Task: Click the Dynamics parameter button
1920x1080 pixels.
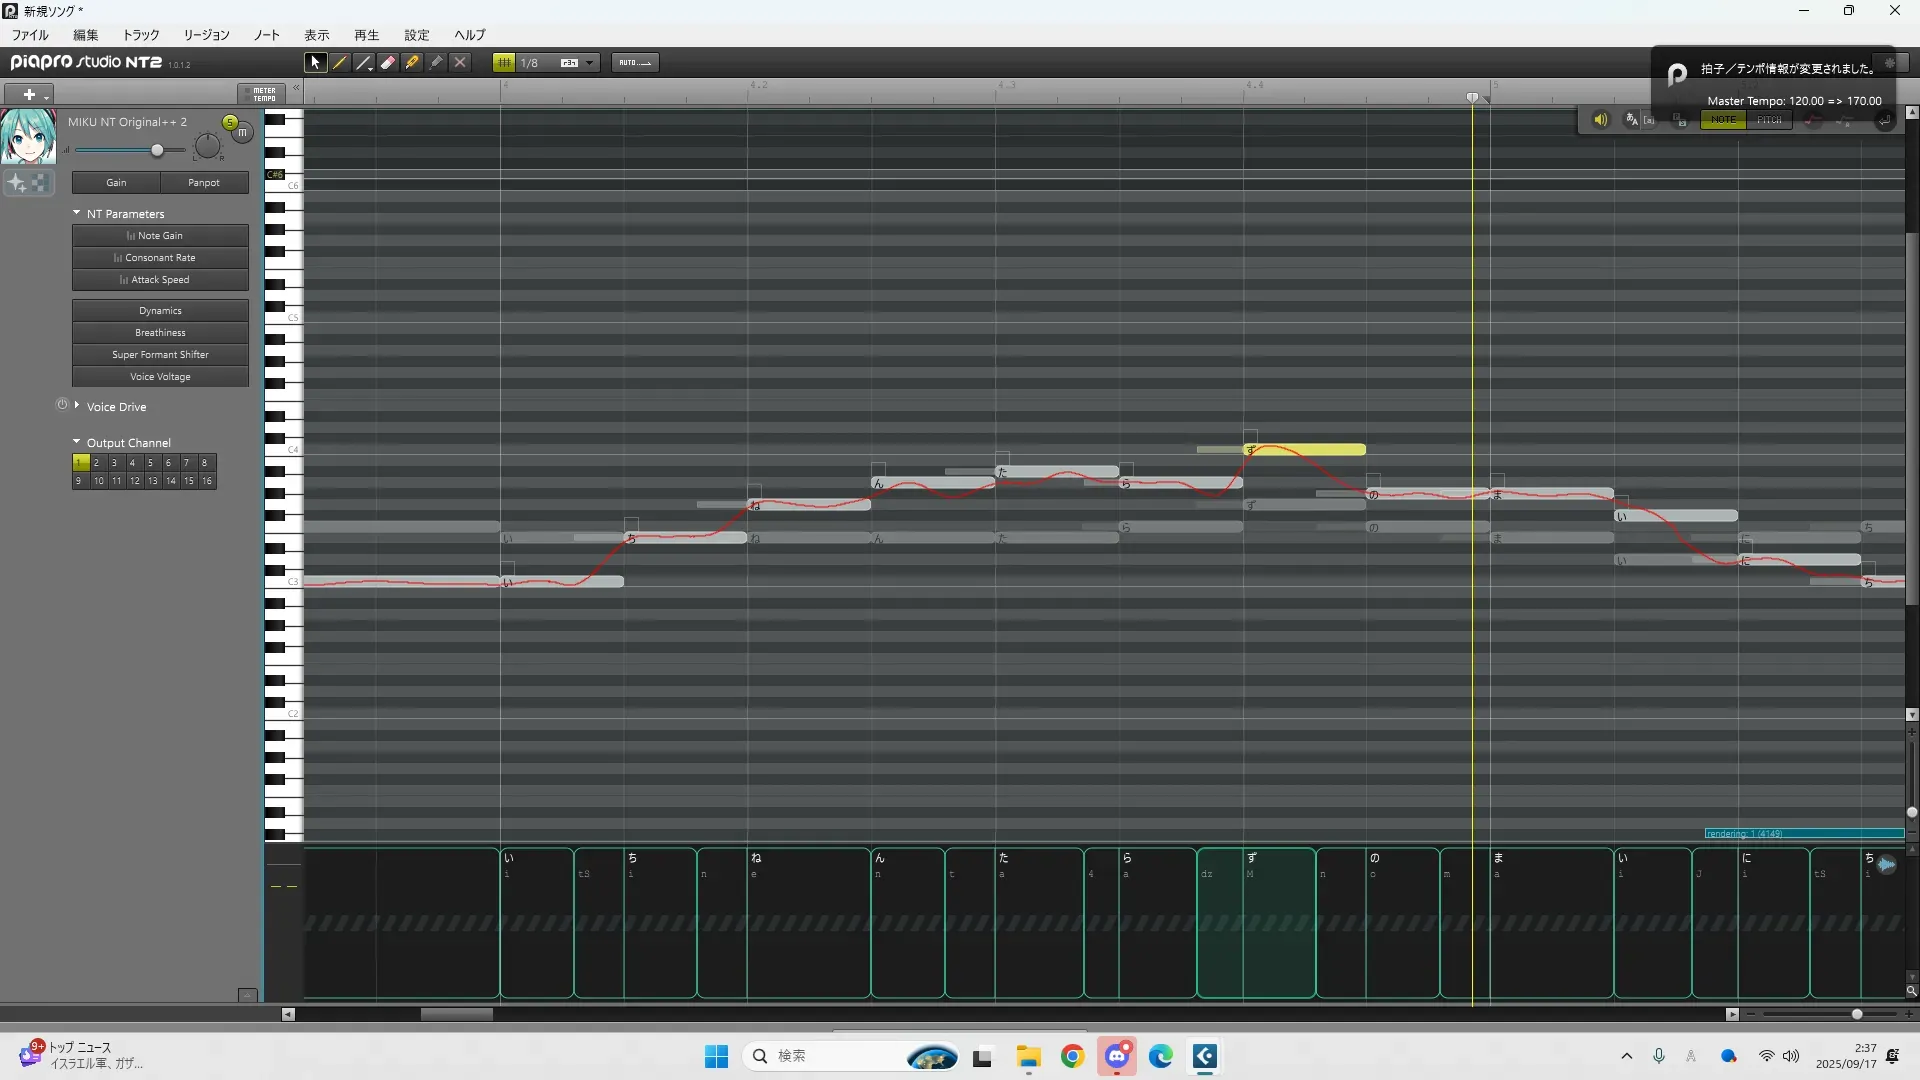Action: [160, 311]
